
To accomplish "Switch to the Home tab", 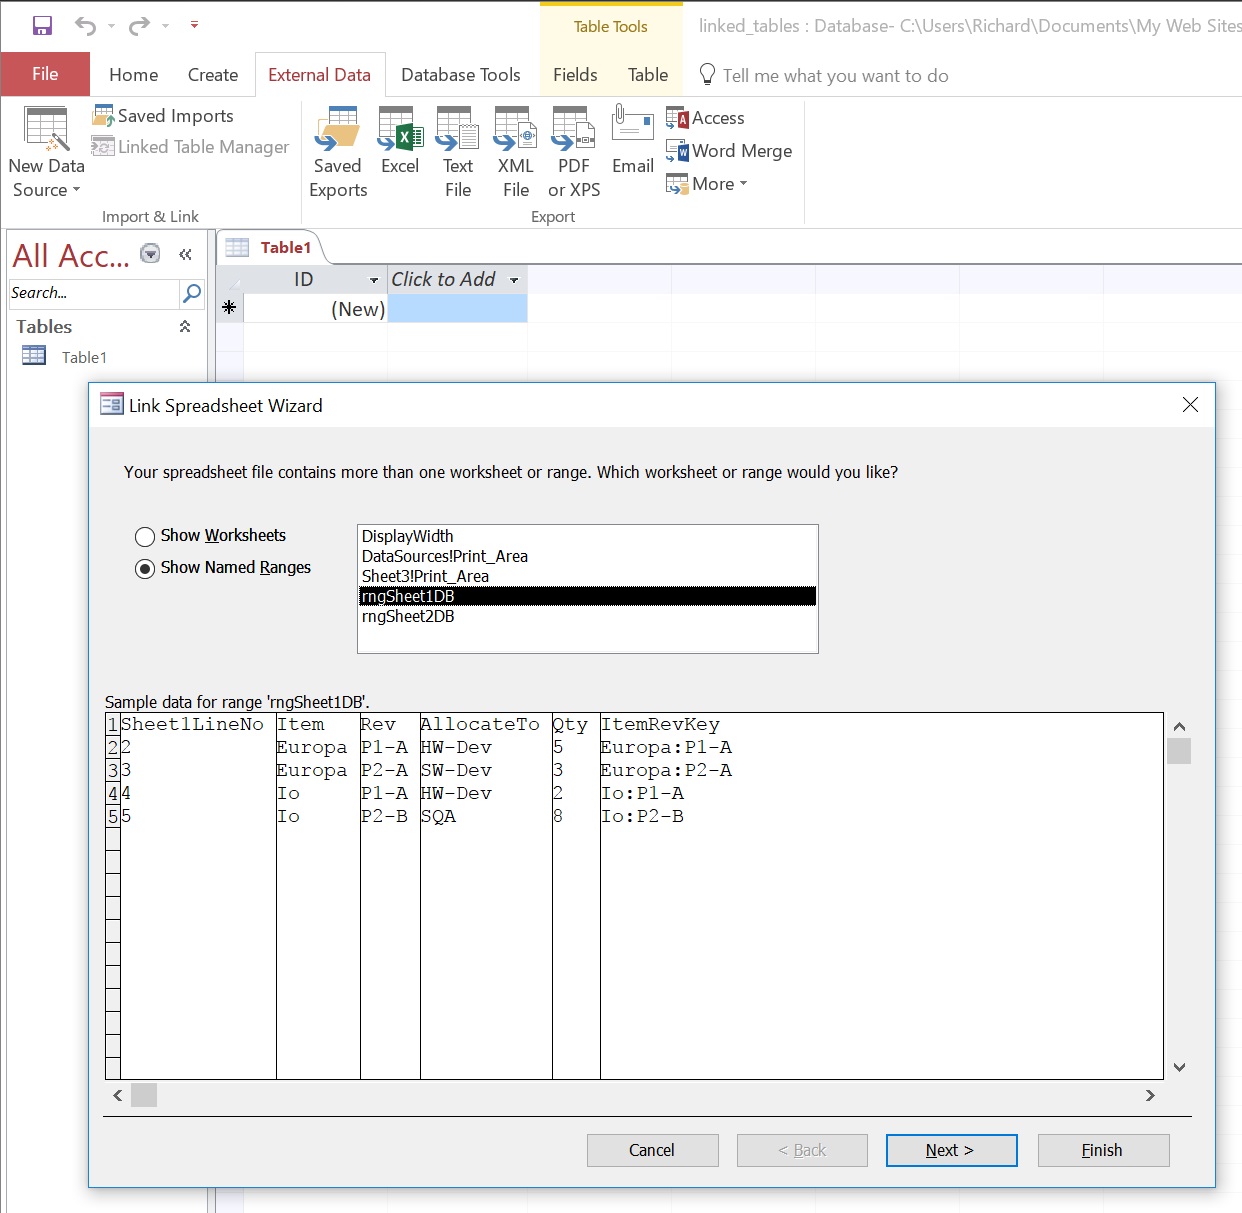I will [x=134, y=75].
